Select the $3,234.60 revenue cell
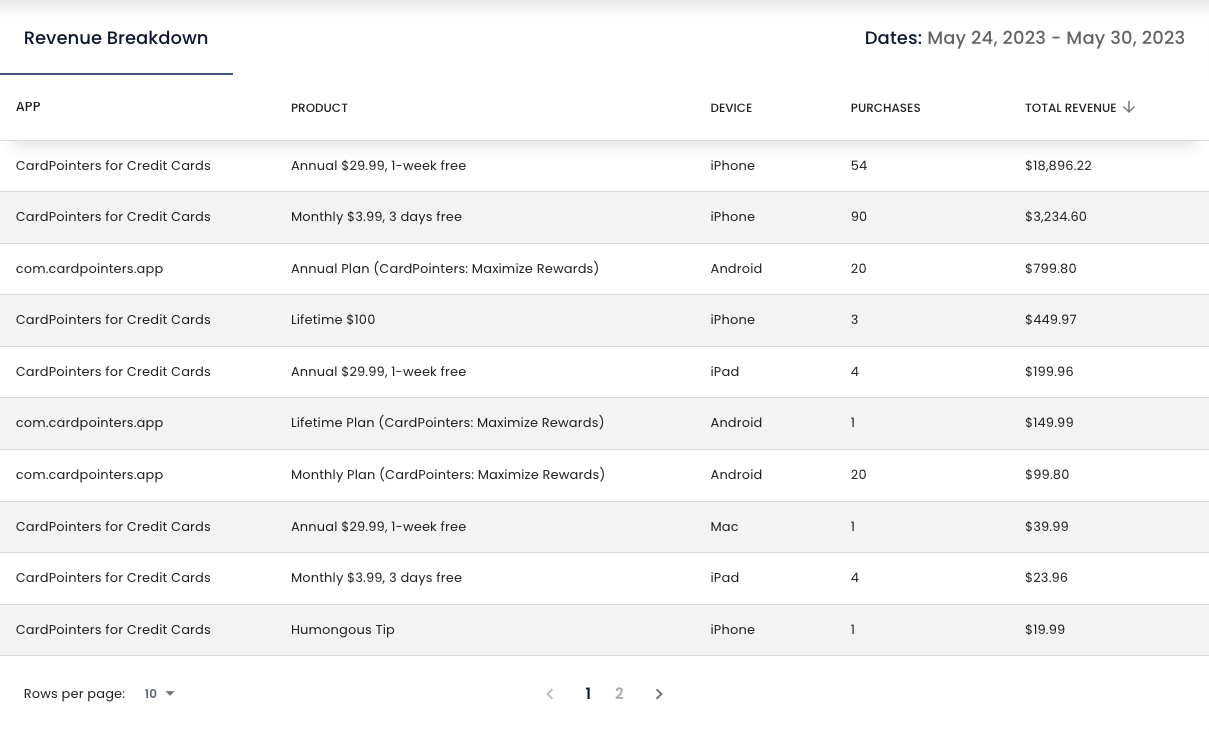Screen dimensions: 1209x732 tap(1056, 217)
